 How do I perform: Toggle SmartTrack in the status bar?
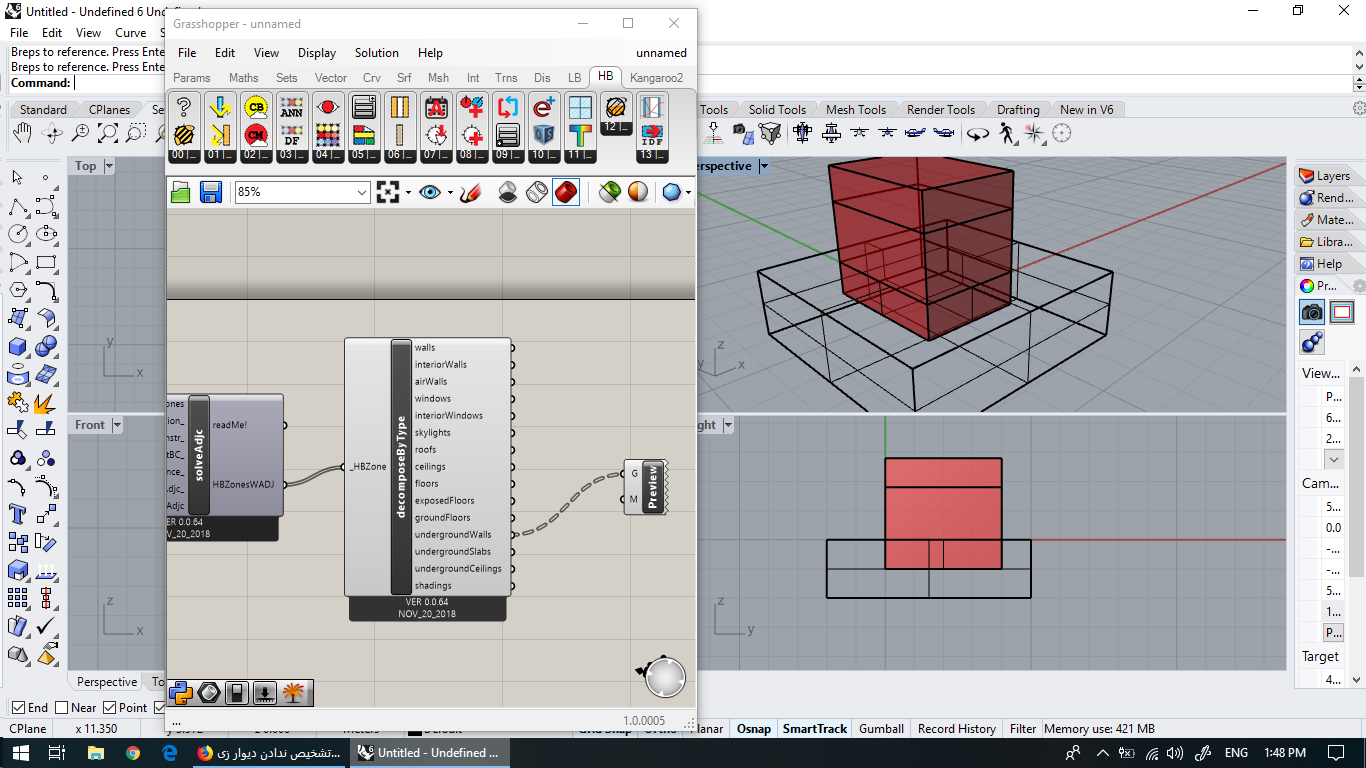(x=815, y=729)
